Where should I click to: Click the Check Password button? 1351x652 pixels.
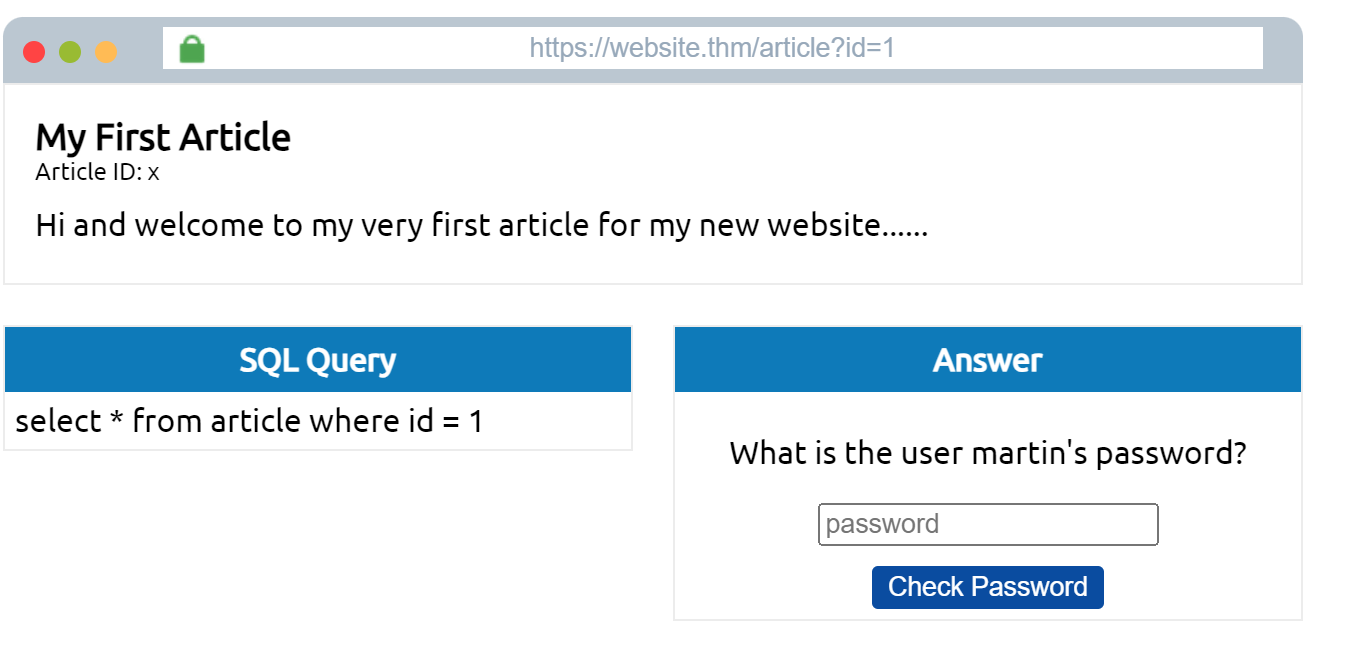(x=988, y=587)
